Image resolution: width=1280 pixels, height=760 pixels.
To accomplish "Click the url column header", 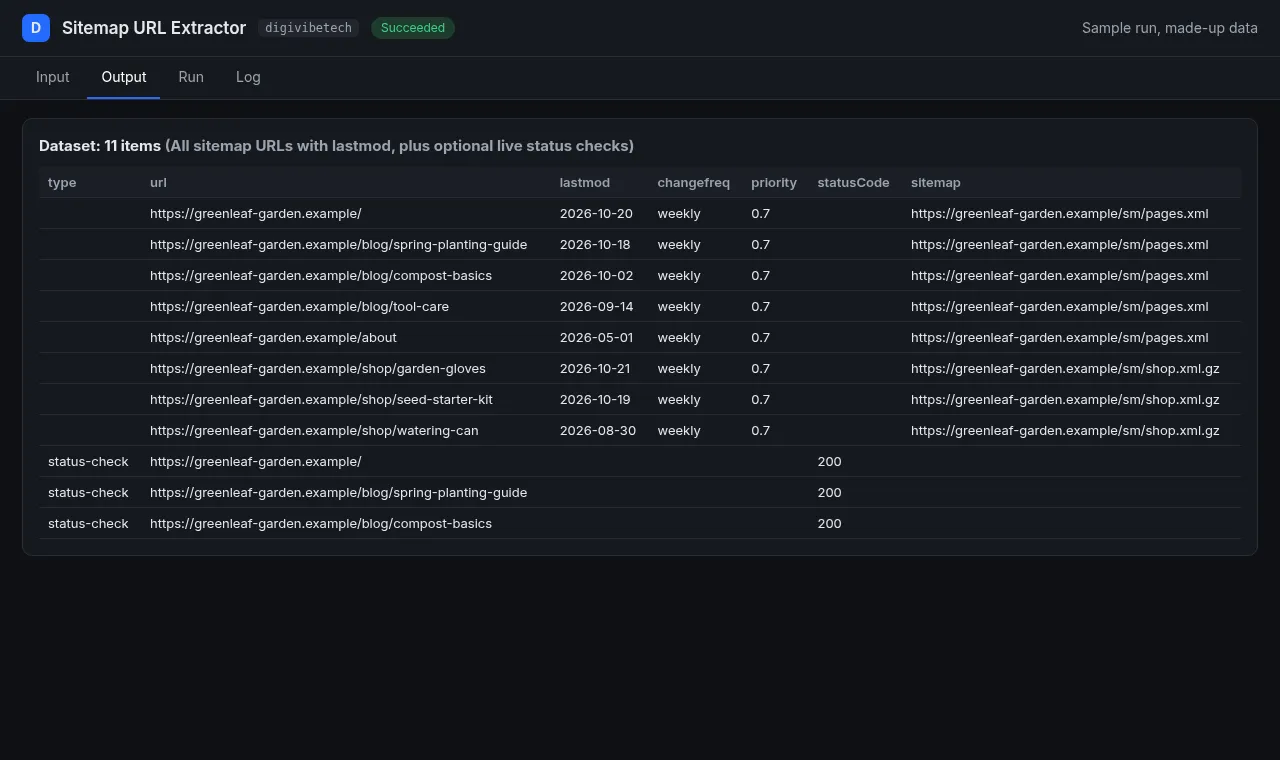I will [x=158, y=182].
